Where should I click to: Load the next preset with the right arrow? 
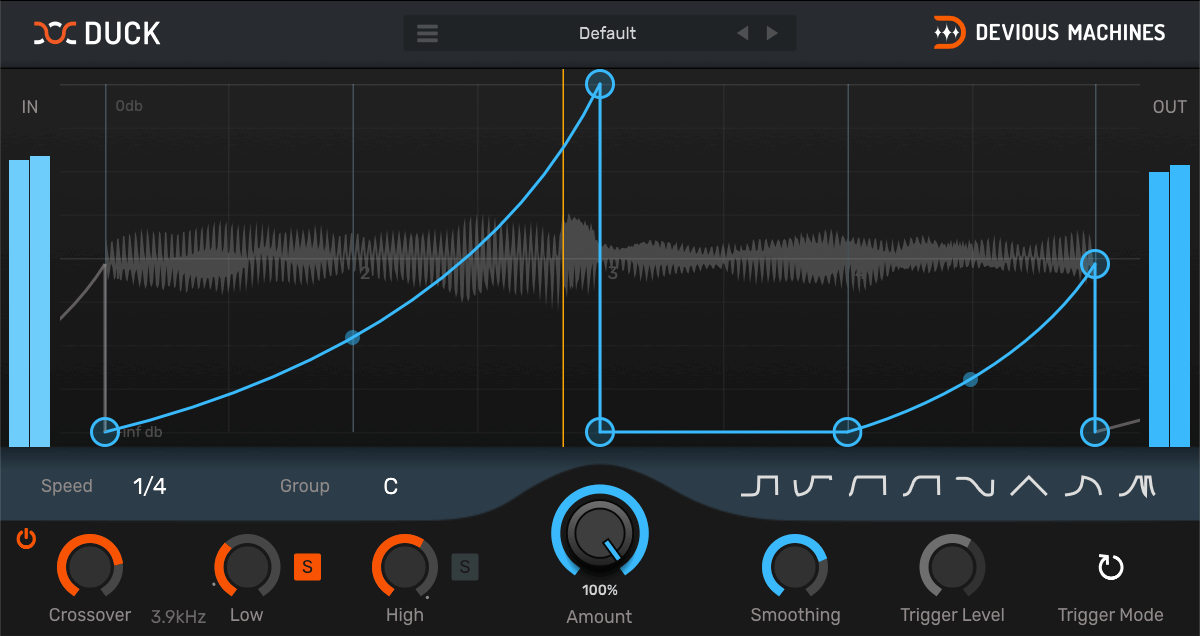click(x=772, y=32)
